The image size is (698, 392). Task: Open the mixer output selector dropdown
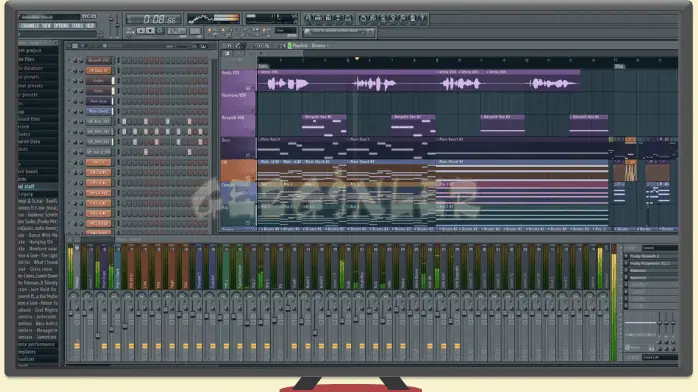click(660, 357)
